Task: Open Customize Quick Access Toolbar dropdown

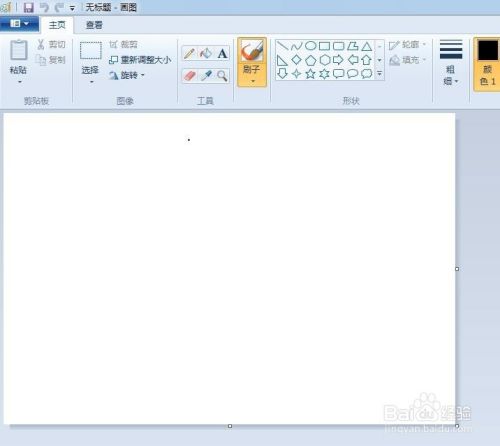Action: click(x=72, y=8)
